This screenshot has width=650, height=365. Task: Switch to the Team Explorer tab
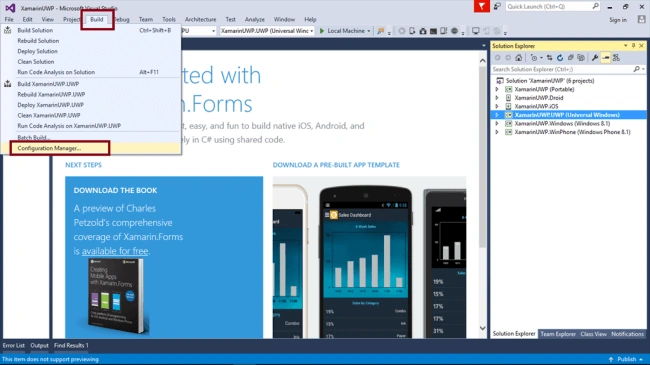(558, 334)
